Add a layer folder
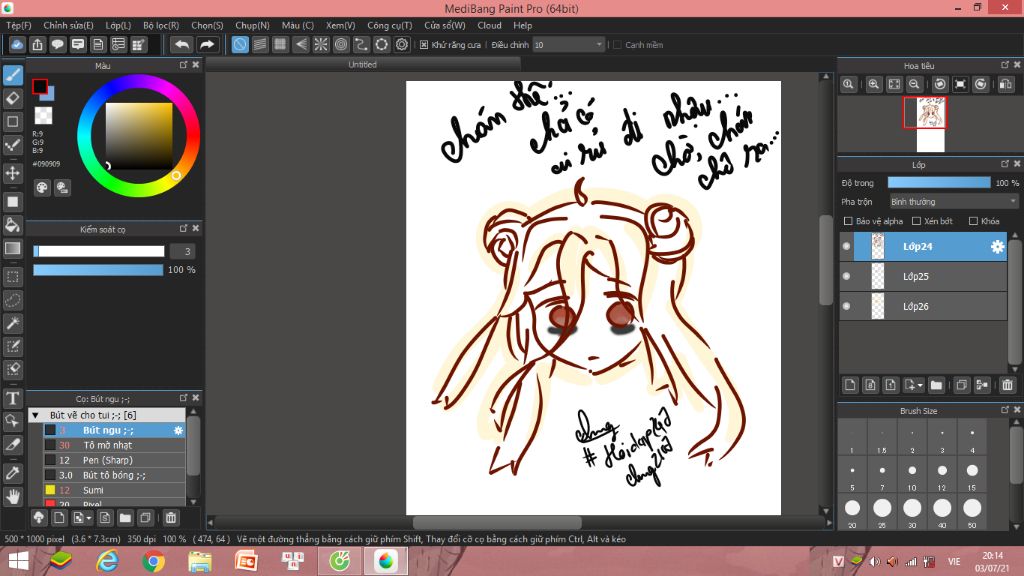1024x576 pixels. (x=936, y=385)
